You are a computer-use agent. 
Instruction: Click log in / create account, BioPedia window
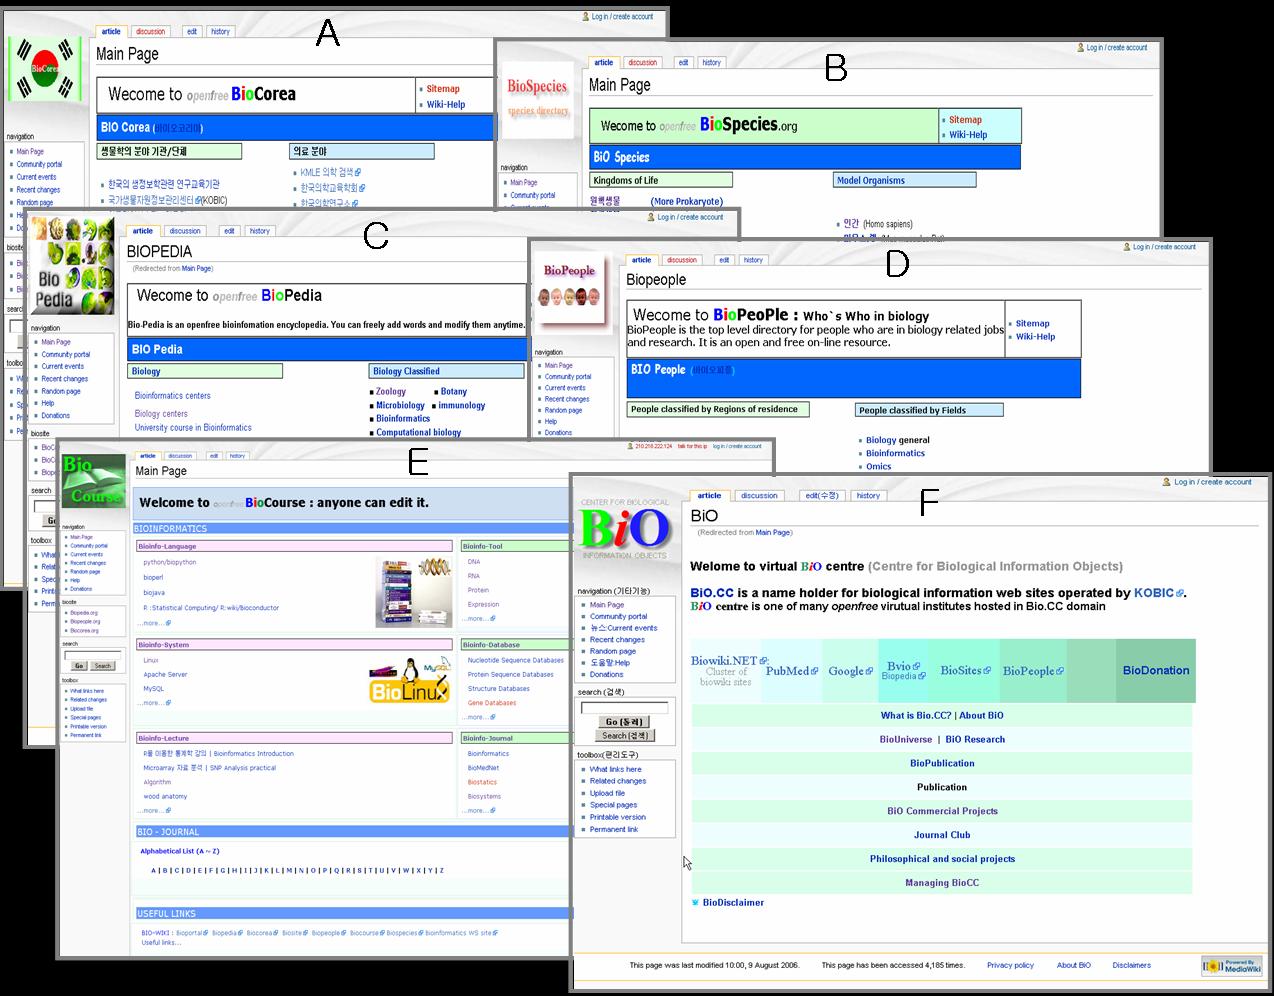690,217
